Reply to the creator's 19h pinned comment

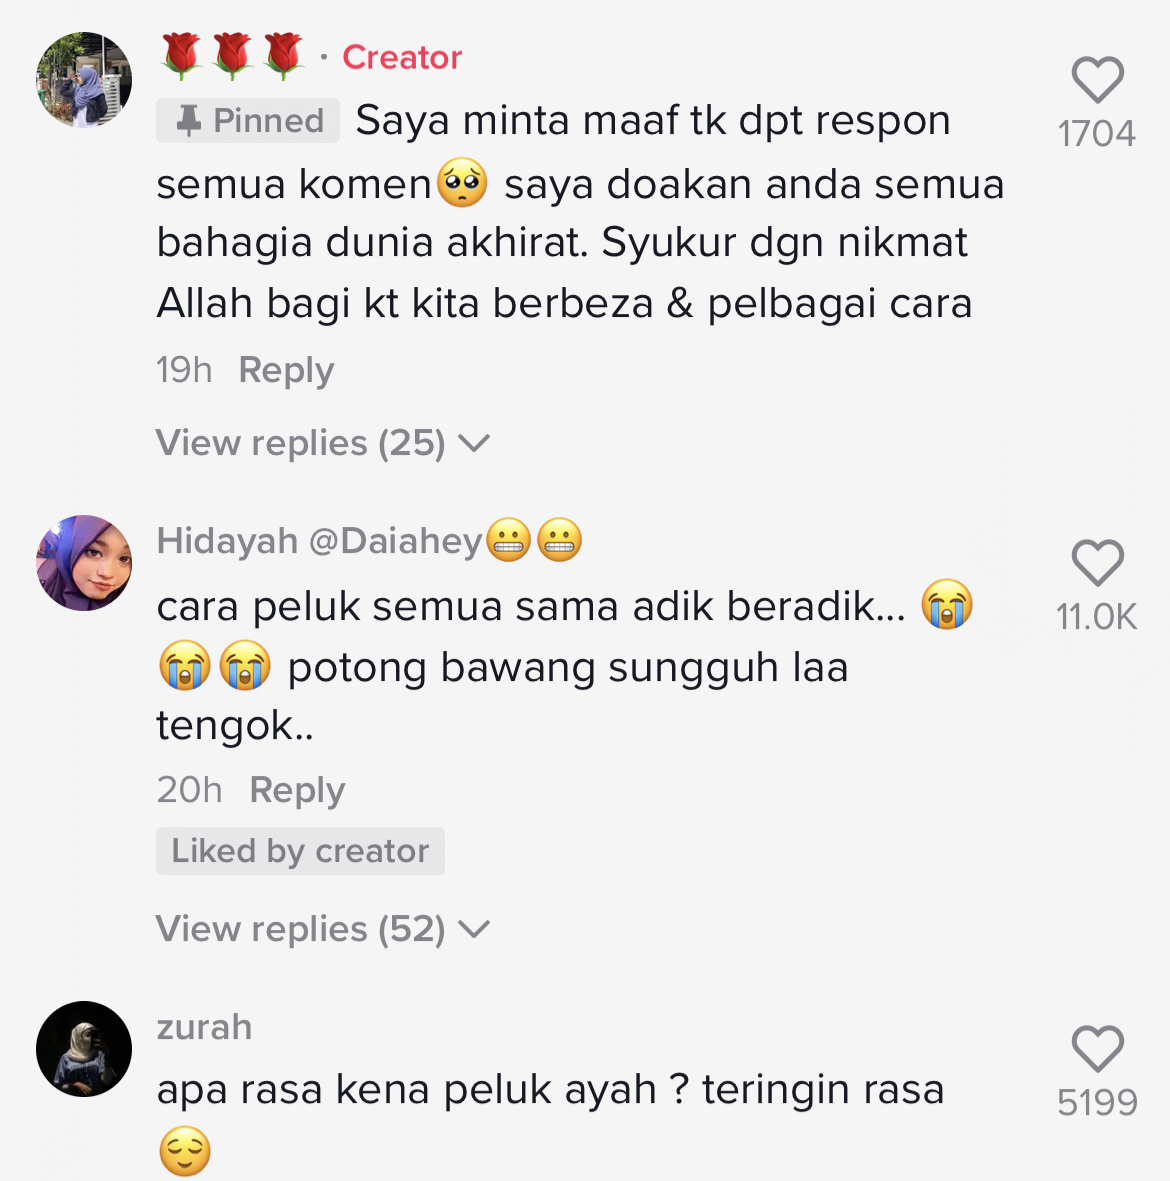286,371
